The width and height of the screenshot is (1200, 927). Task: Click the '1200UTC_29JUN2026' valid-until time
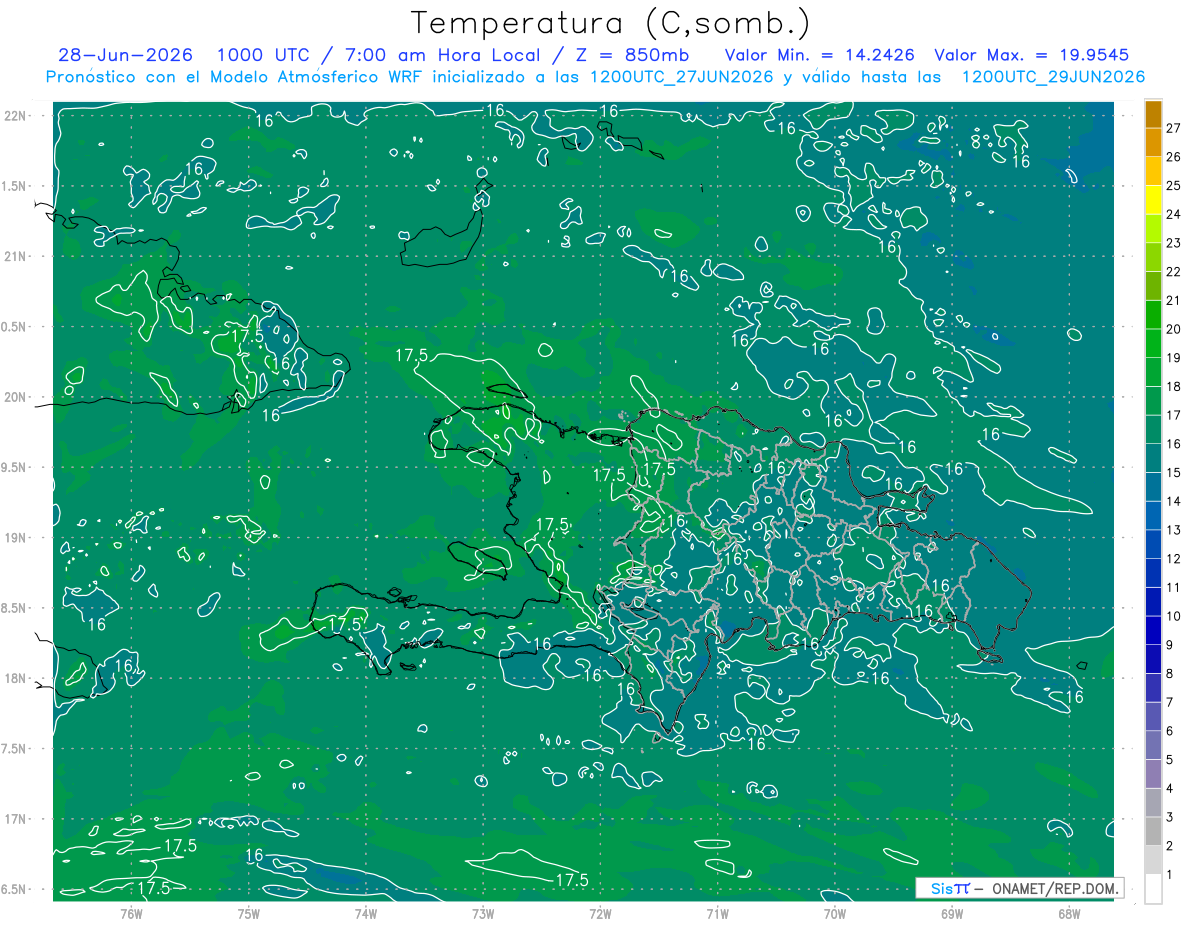[x=1052, y=77]
